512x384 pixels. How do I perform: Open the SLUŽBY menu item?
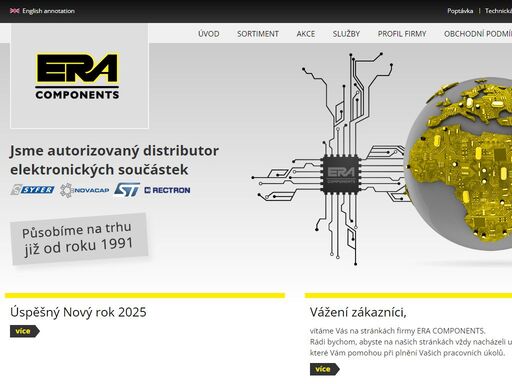[x=346, y=34]
